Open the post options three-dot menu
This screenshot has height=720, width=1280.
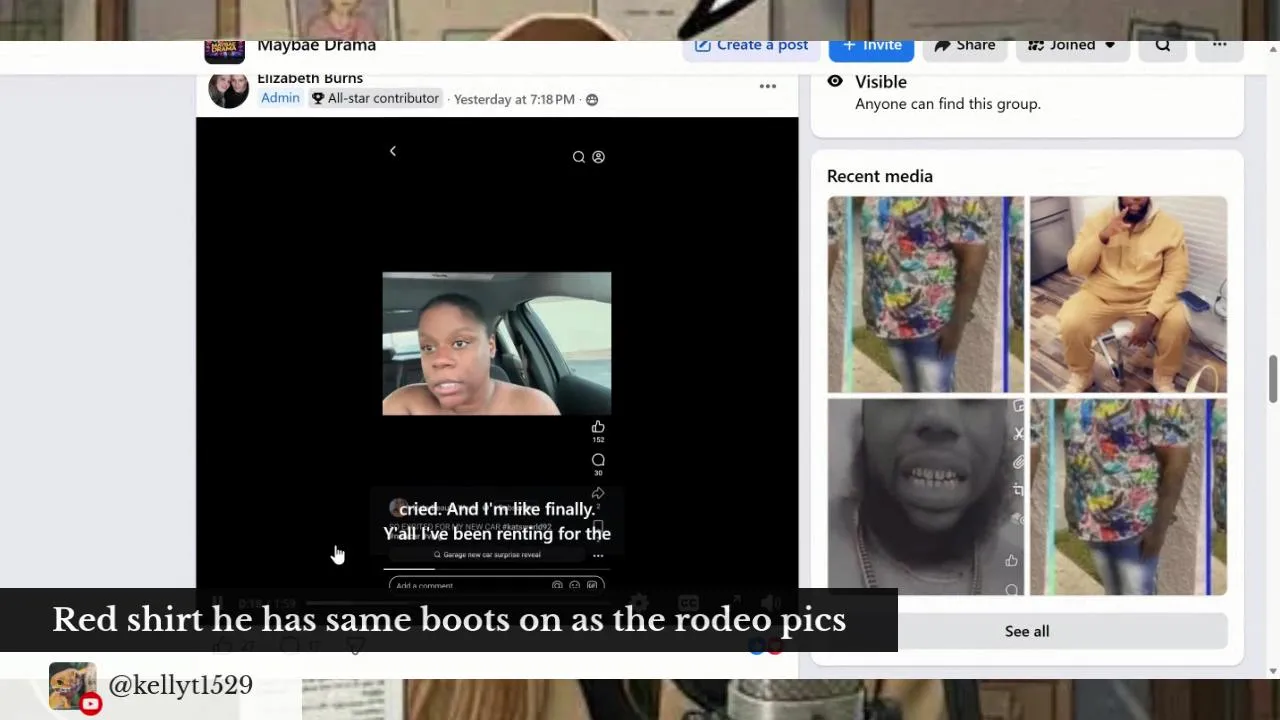768,86
